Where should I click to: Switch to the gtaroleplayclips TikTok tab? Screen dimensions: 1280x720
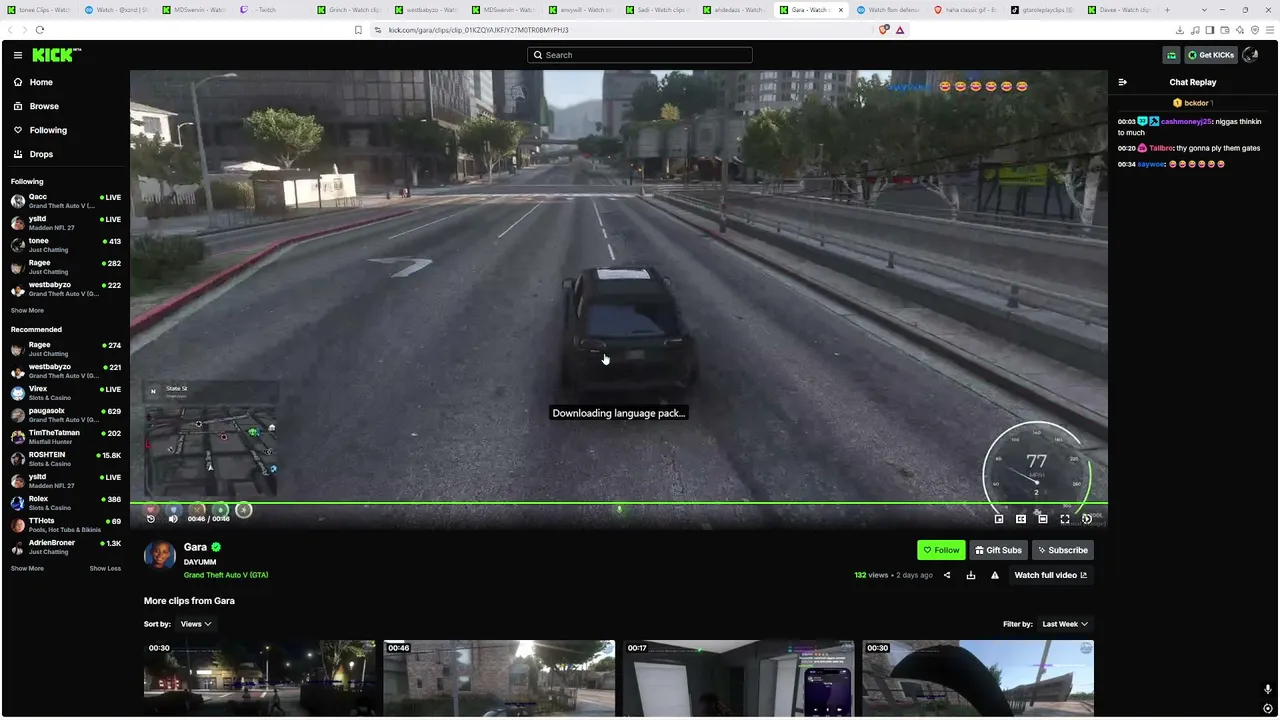pos(1042,10)
